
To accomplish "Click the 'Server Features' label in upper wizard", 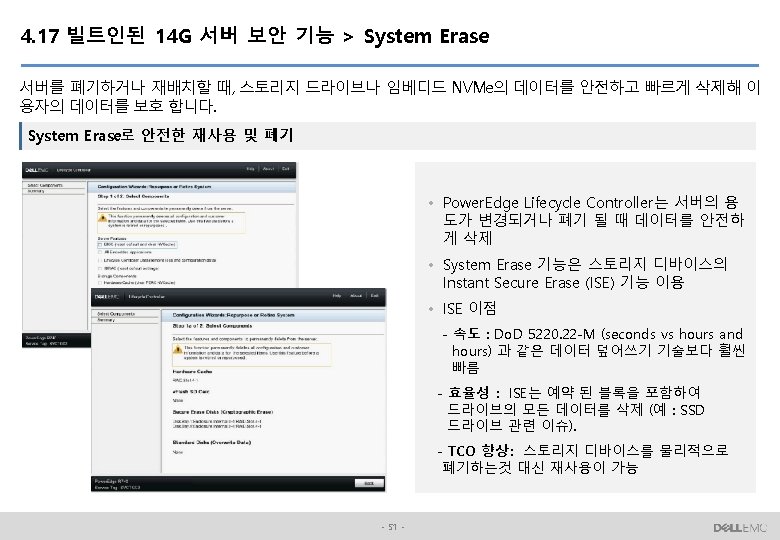I will (x=112, y=239).
